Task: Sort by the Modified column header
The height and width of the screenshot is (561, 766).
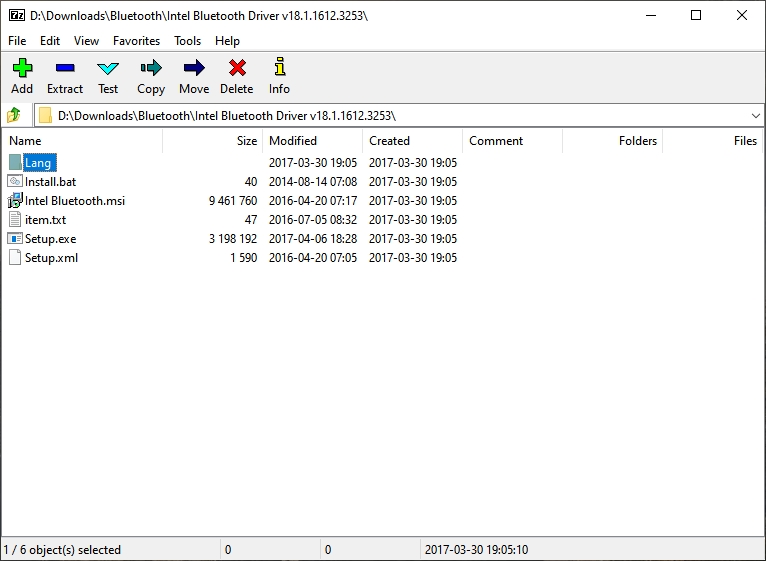Action: [313, 141]
